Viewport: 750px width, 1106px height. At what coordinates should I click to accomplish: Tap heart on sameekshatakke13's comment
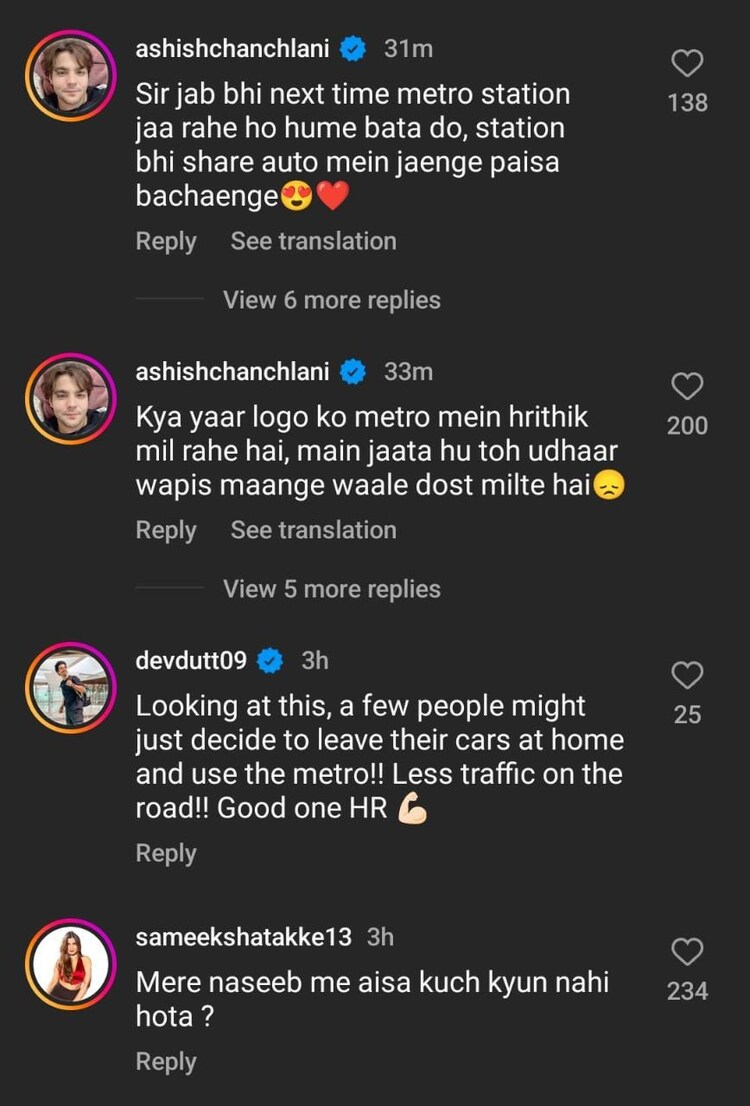[x=687, y=952]
